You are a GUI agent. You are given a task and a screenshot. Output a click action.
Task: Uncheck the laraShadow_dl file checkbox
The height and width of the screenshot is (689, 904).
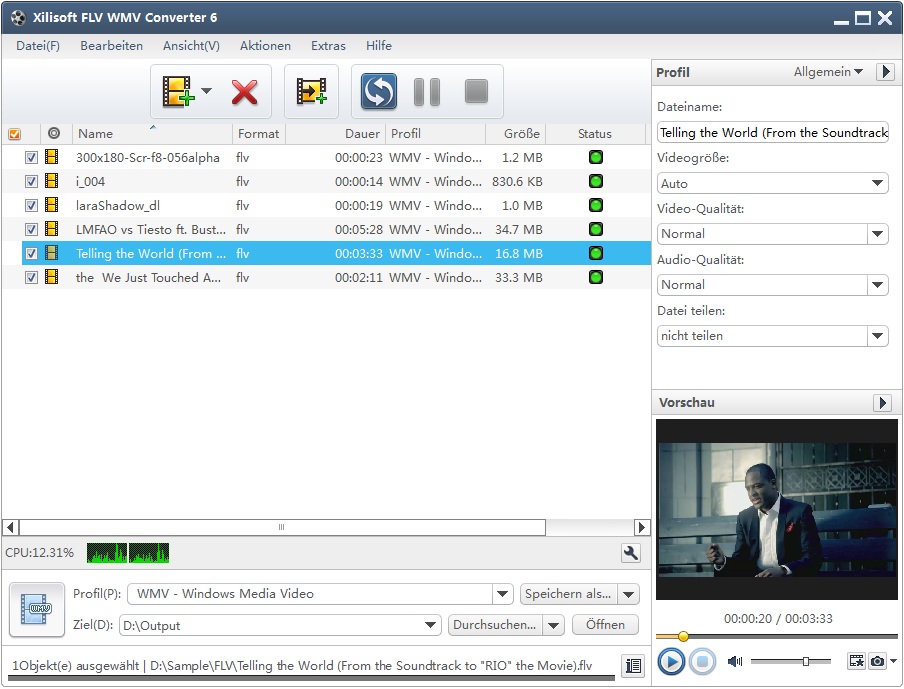coord(31,205)
